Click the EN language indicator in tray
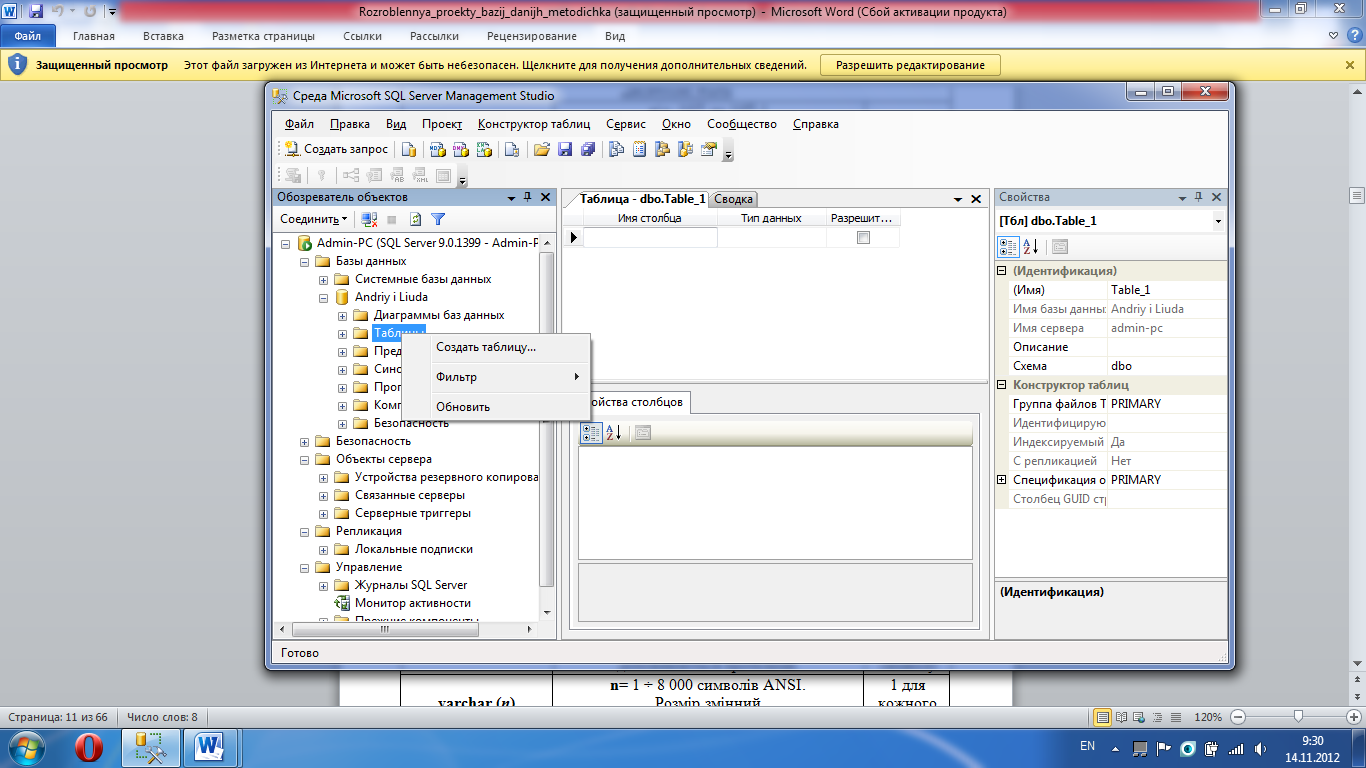 1088,747
